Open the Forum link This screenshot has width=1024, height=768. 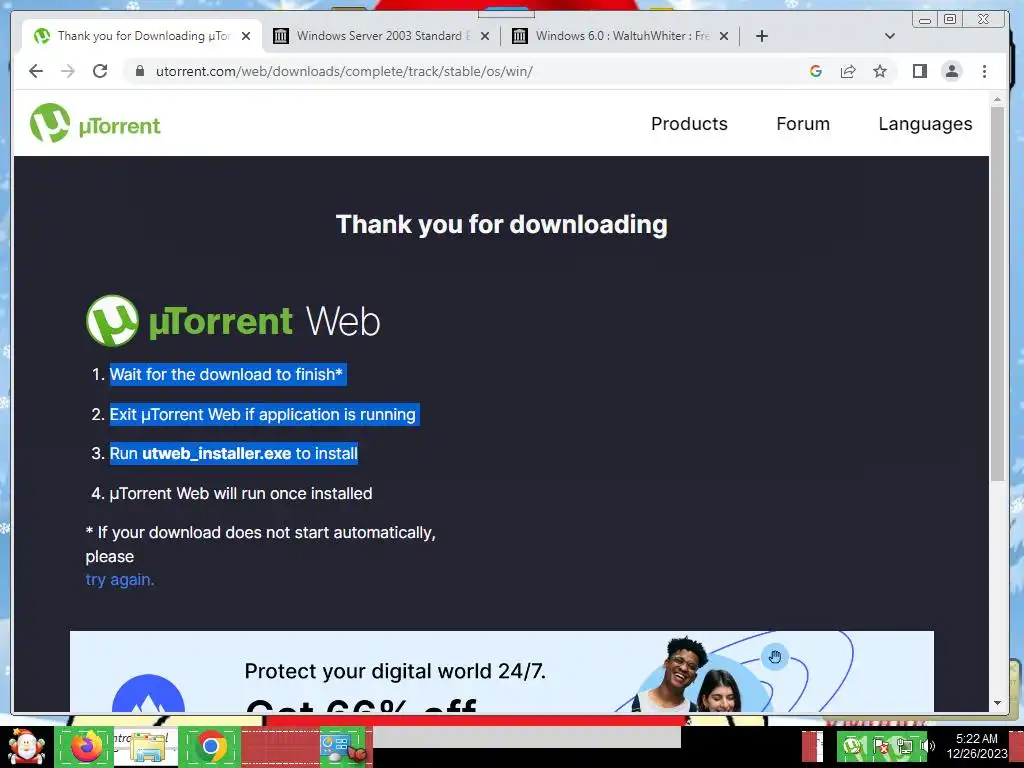(803, 123)
